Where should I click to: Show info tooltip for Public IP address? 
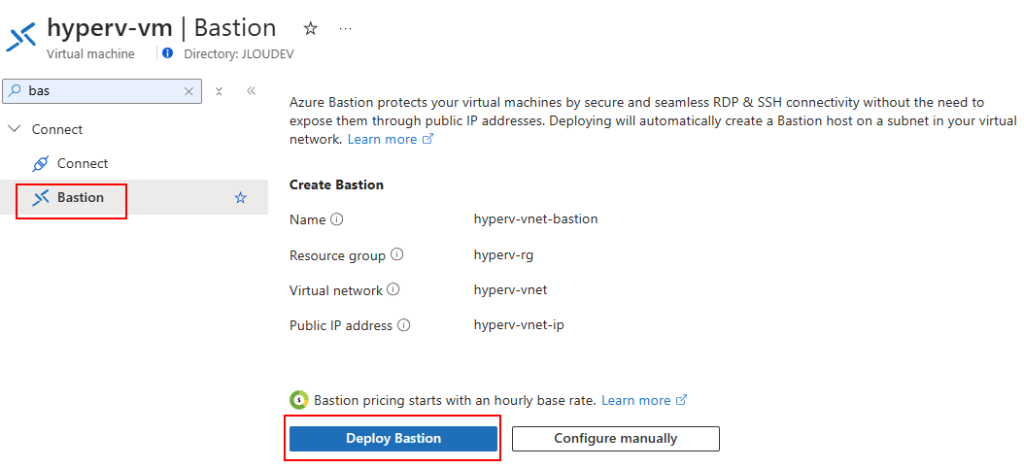(404, 324)
